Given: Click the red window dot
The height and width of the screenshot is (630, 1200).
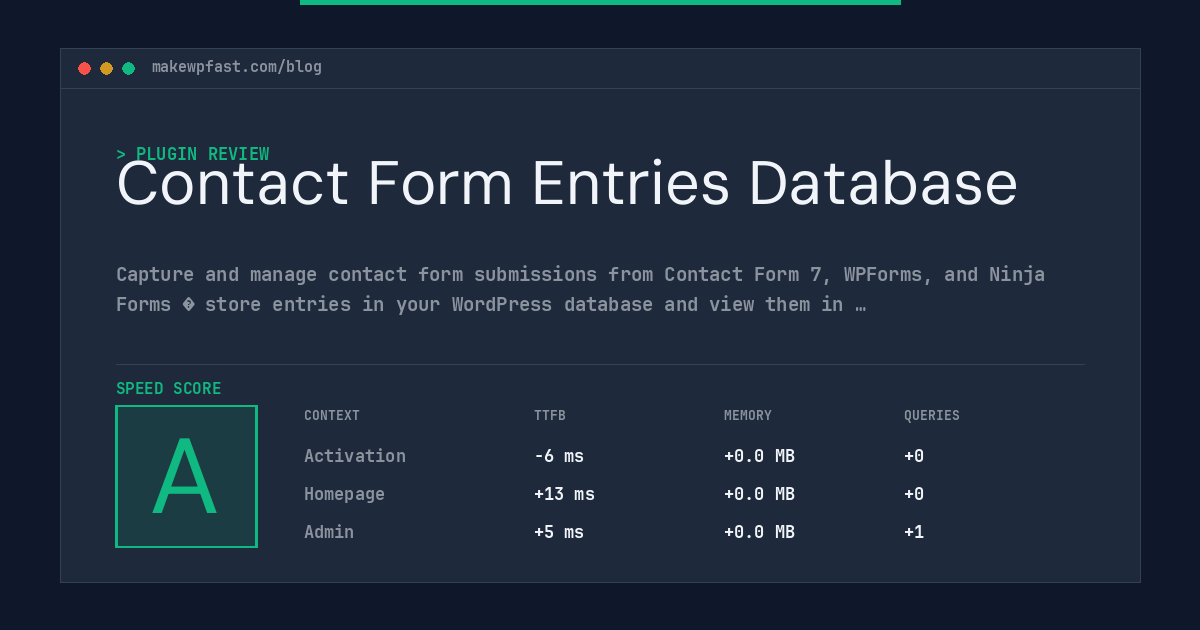Looking at the screenshot, I should coord(84,68).
